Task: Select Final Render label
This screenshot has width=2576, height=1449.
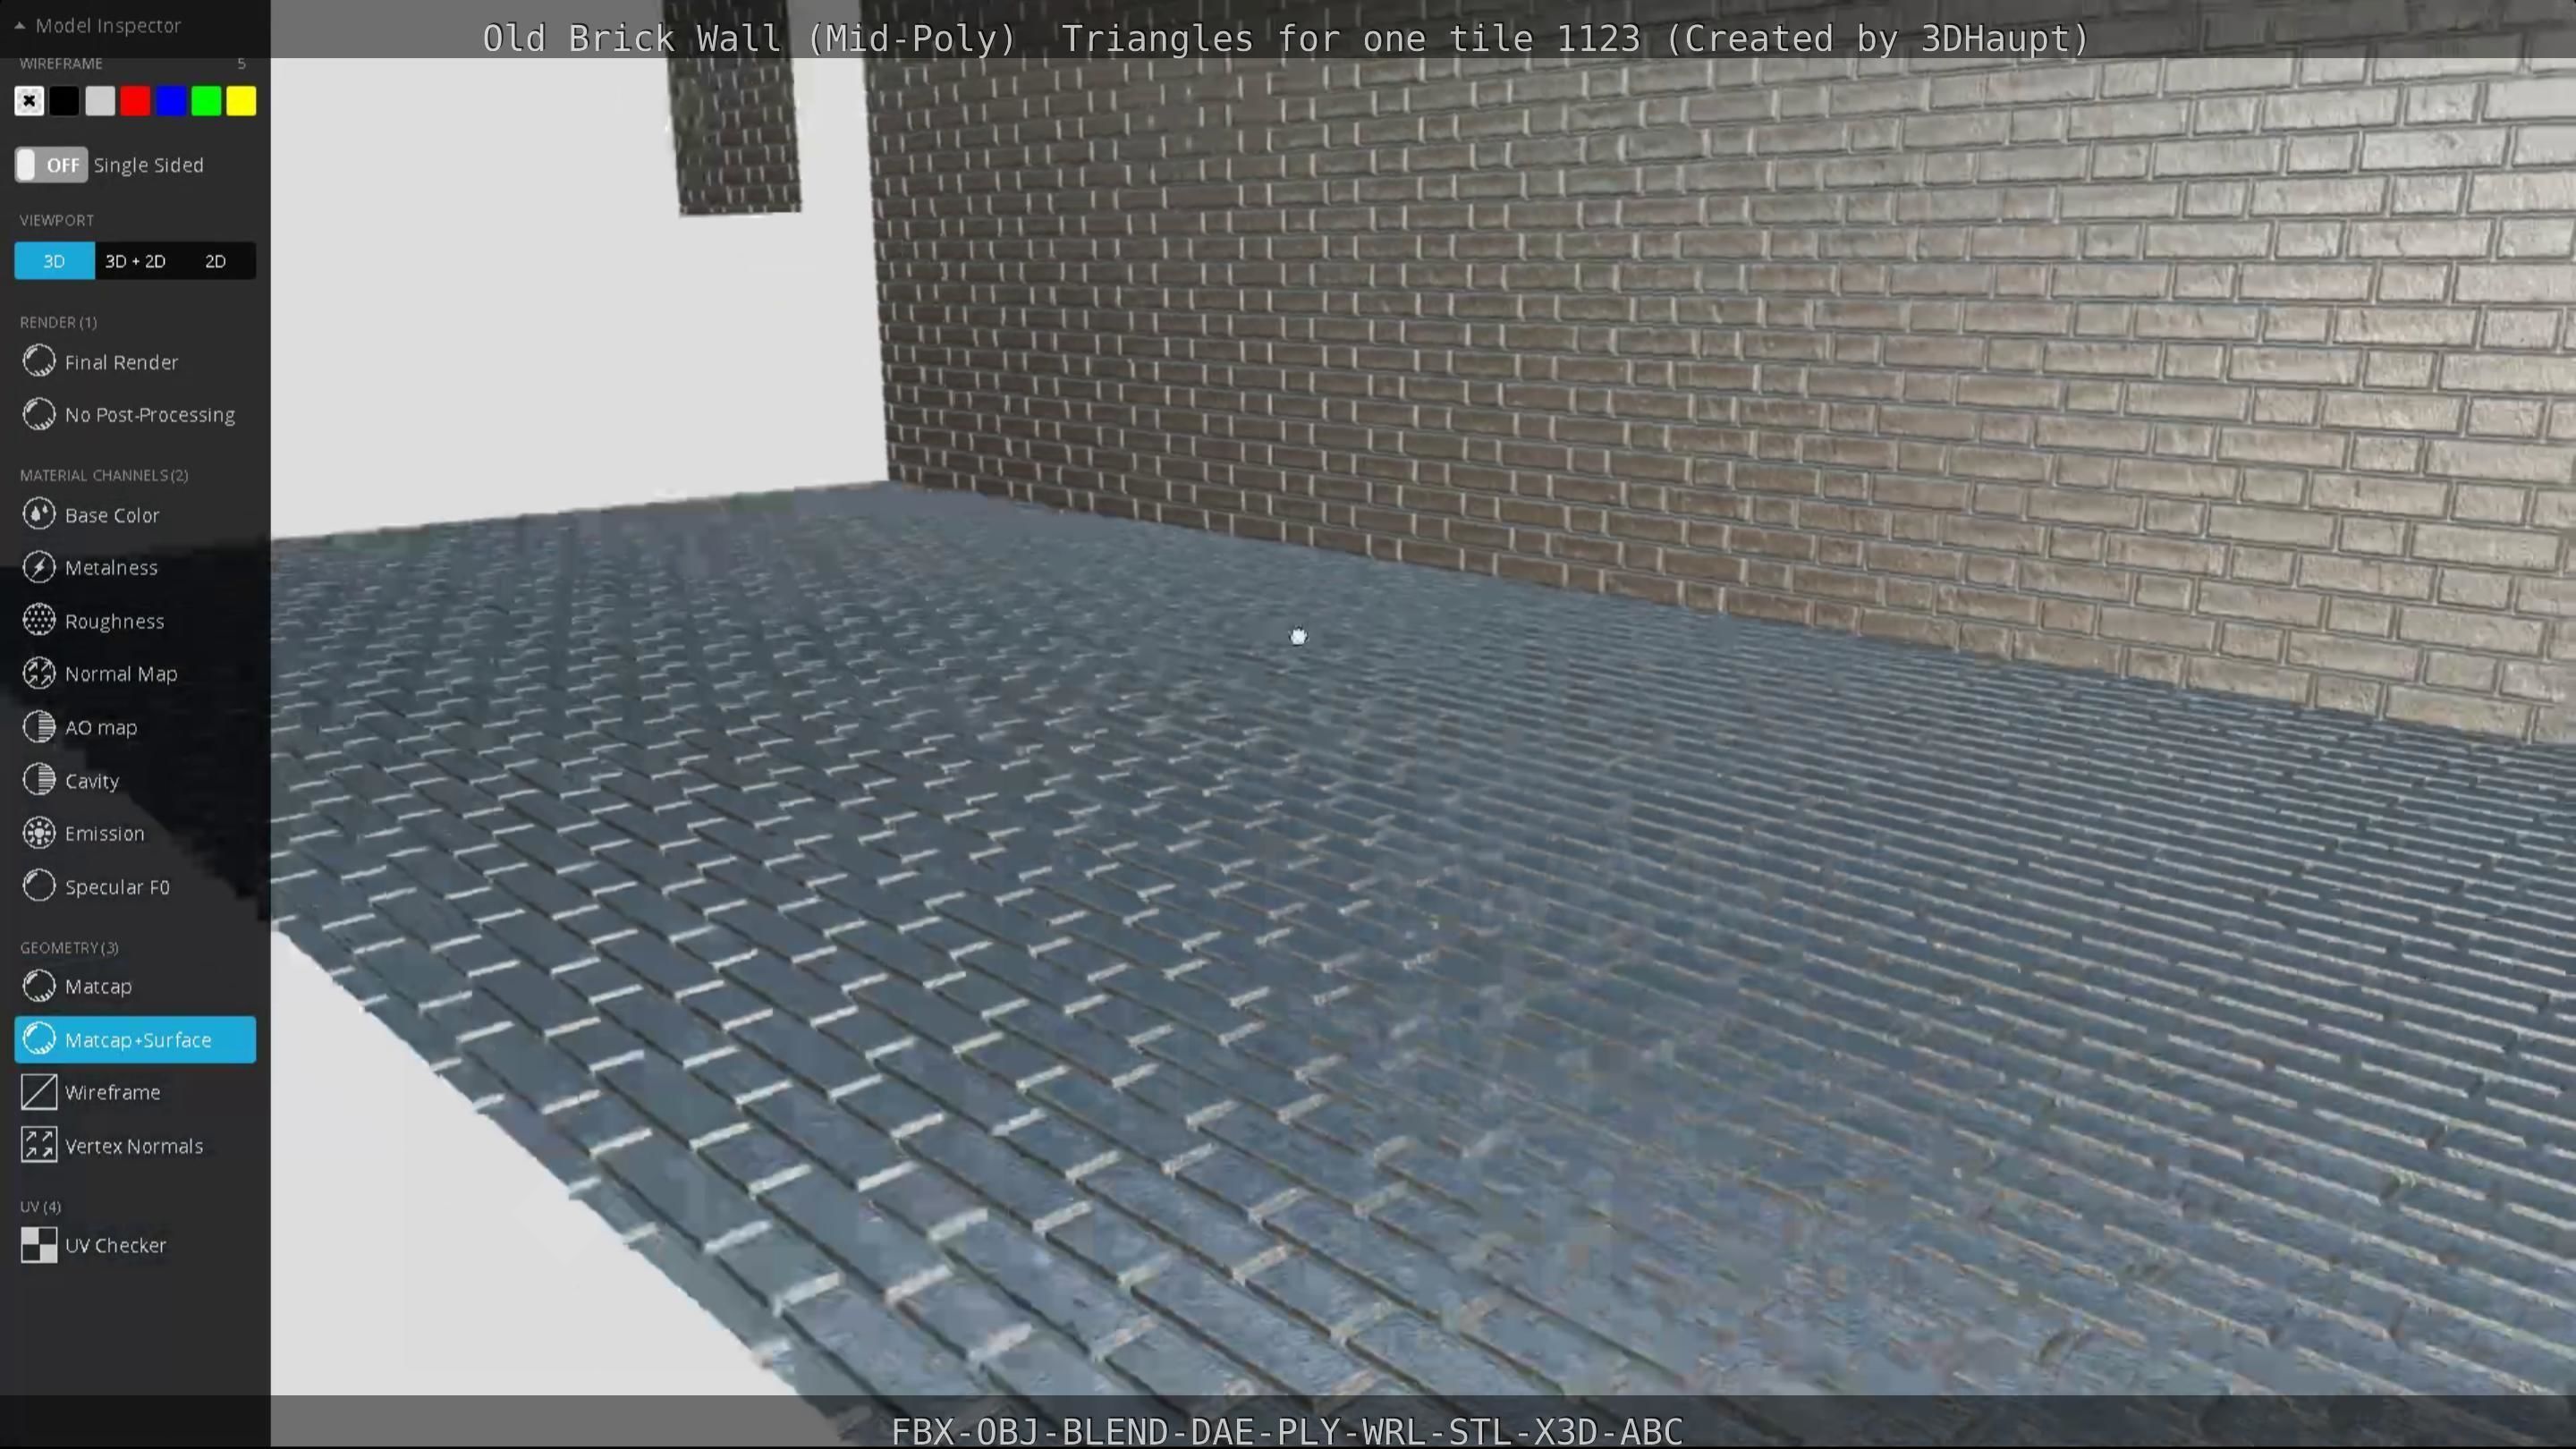Action: [121, 362]
